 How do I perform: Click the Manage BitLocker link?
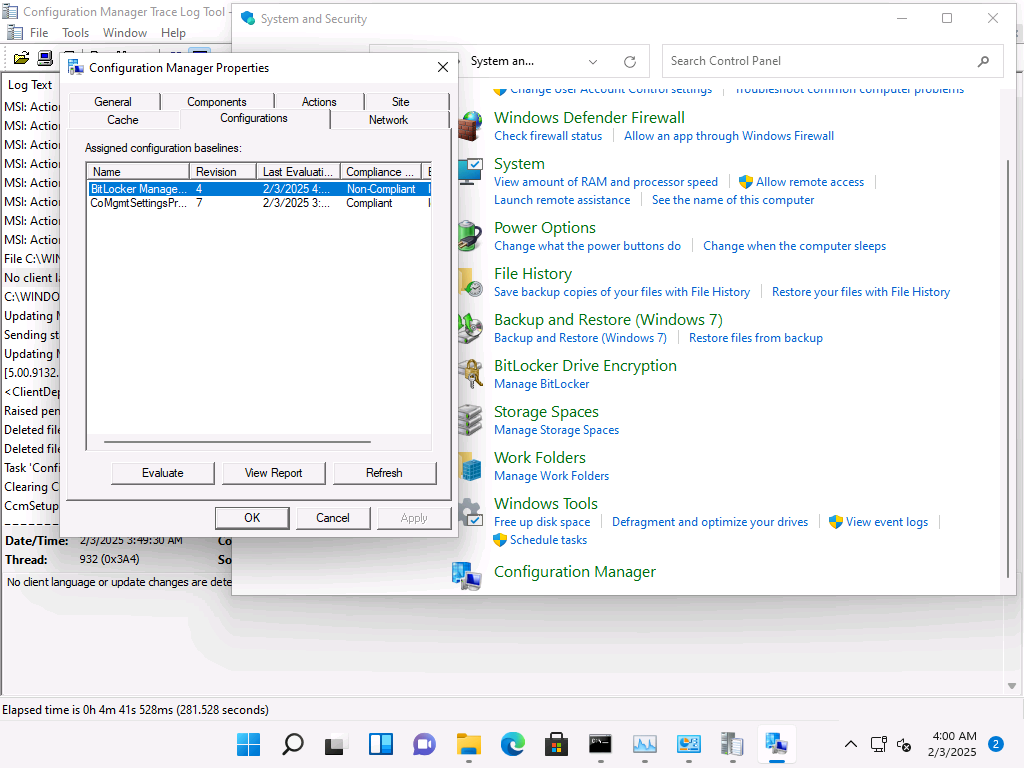(x=541, y=384)
